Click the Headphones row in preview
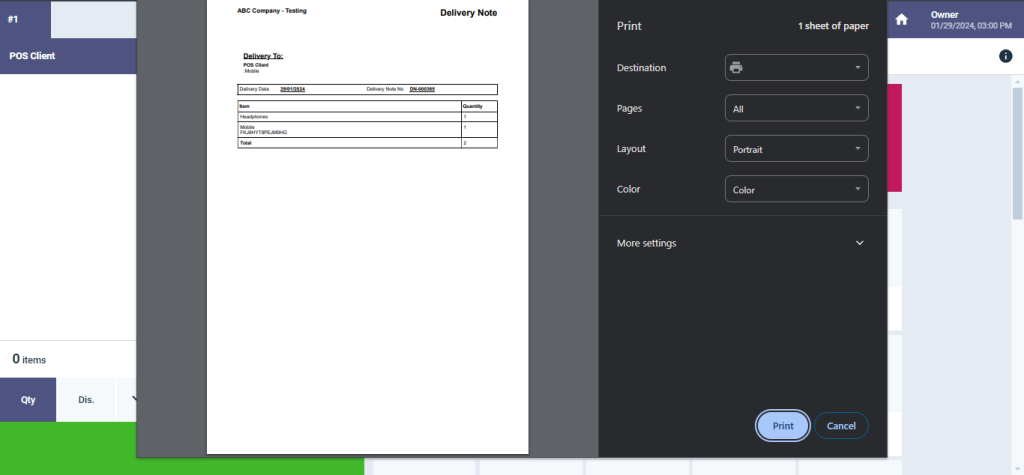1024x475 pixels. pyautogui.click(x=368, y=117)
